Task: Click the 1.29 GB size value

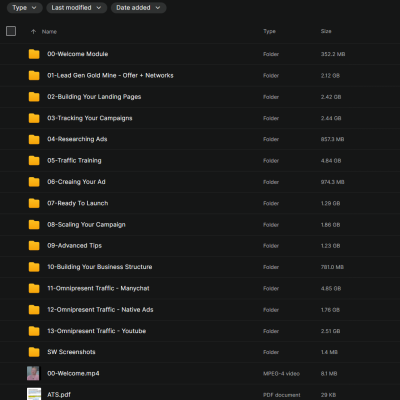Action: coord(330,203)
